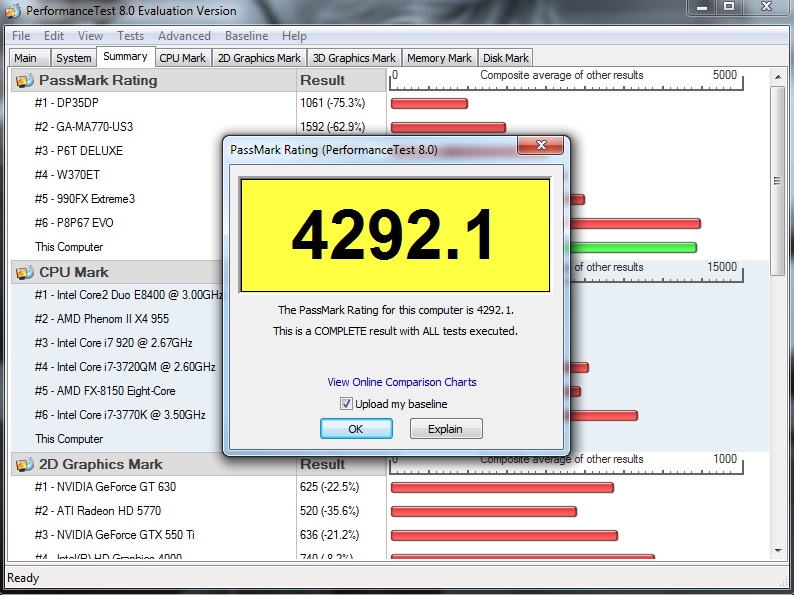Click the red NVIDIA GeForce GT 630 bar
This screenshot has width=794, height=595.
point(501,488)
